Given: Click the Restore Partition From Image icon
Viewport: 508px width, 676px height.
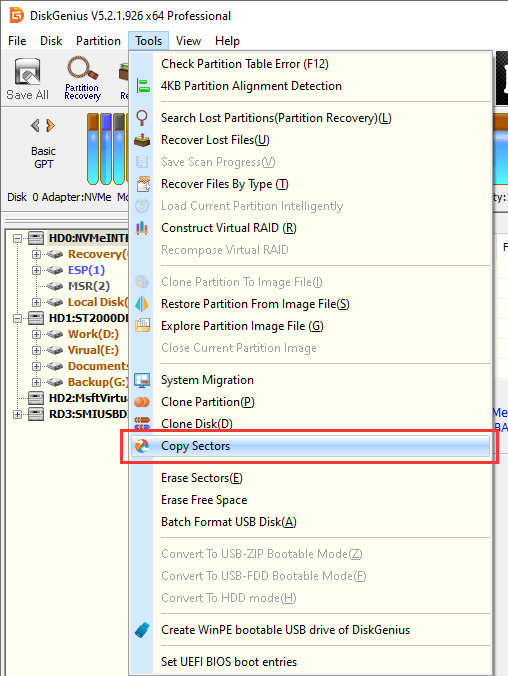Looking at the screenshot, I should coord(142,304).
